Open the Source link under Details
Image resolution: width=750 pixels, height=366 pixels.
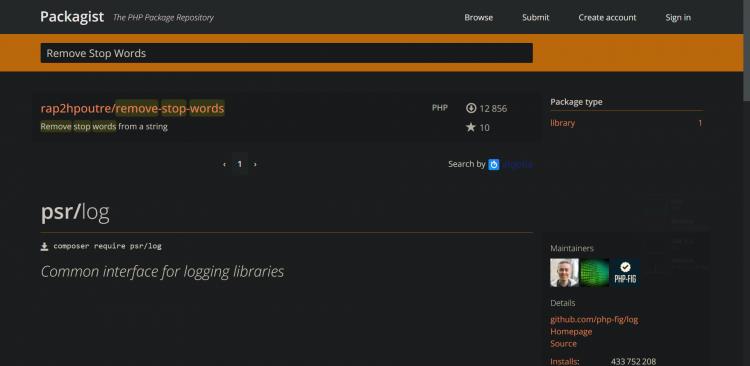(x=563, y=344)
